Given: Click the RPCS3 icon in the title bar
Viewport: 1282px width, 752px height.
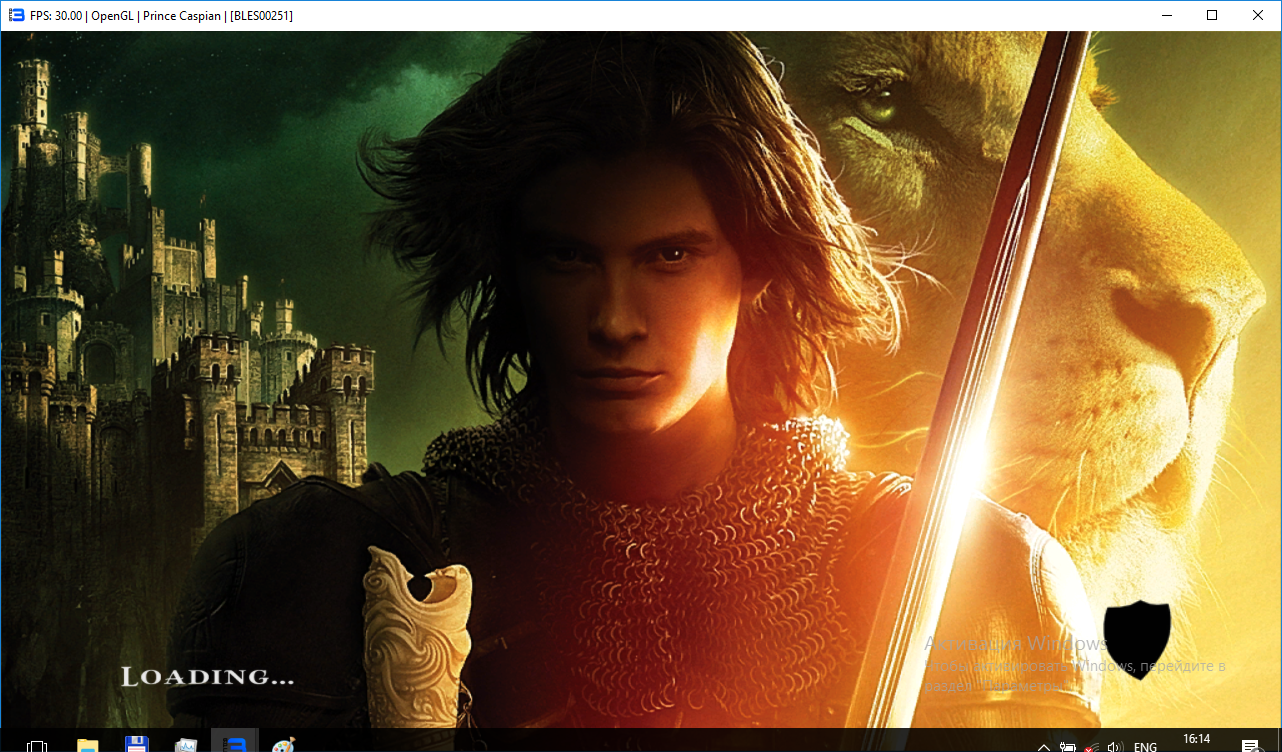Looking at the screenshot, I should pos(16,15).
